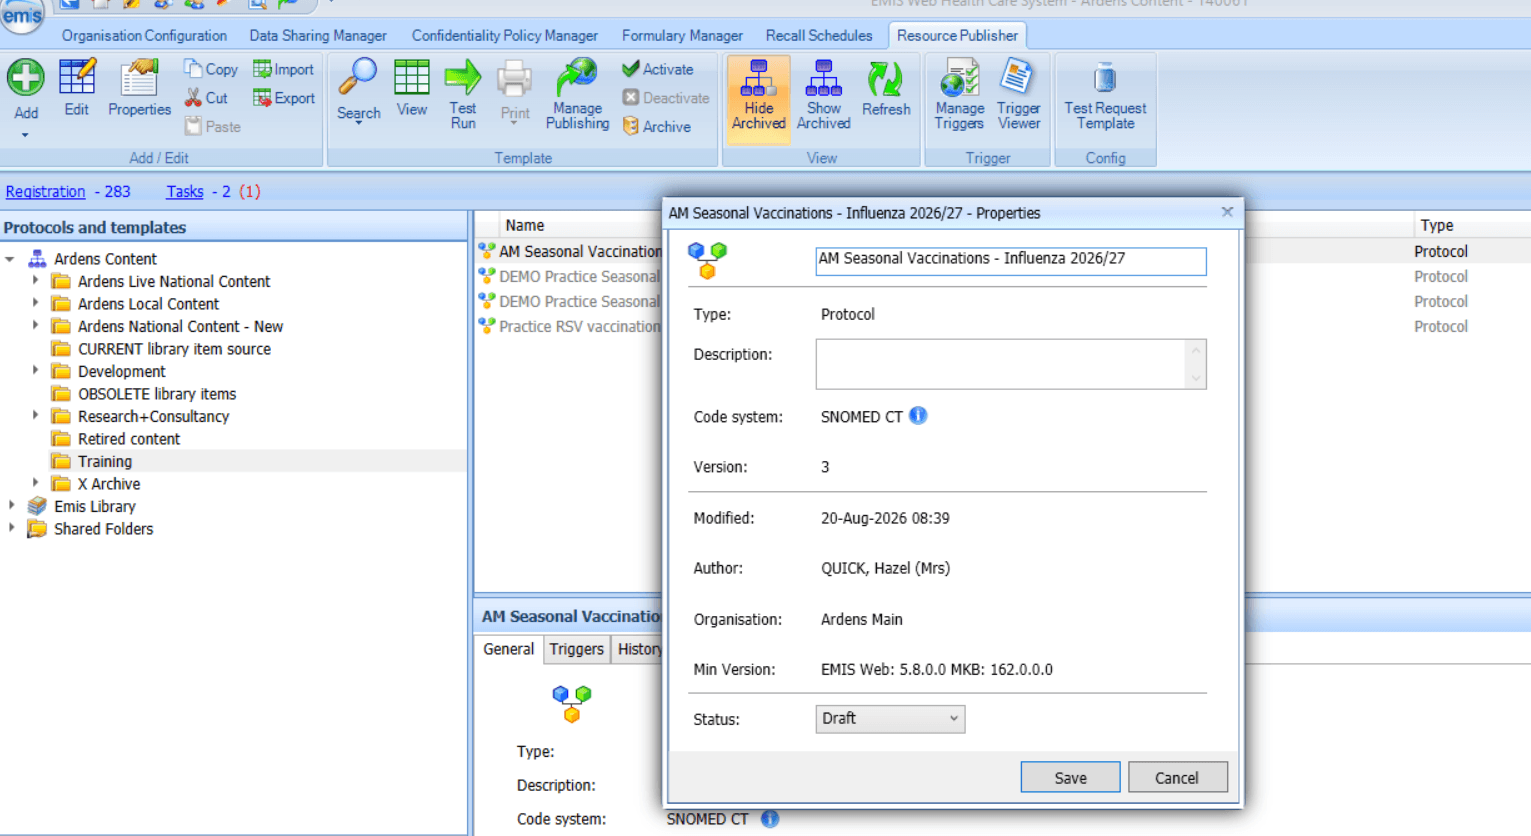Expand the Shared Folders node
This screenshot has height=836, width=1531.
(x=11, y=528)
